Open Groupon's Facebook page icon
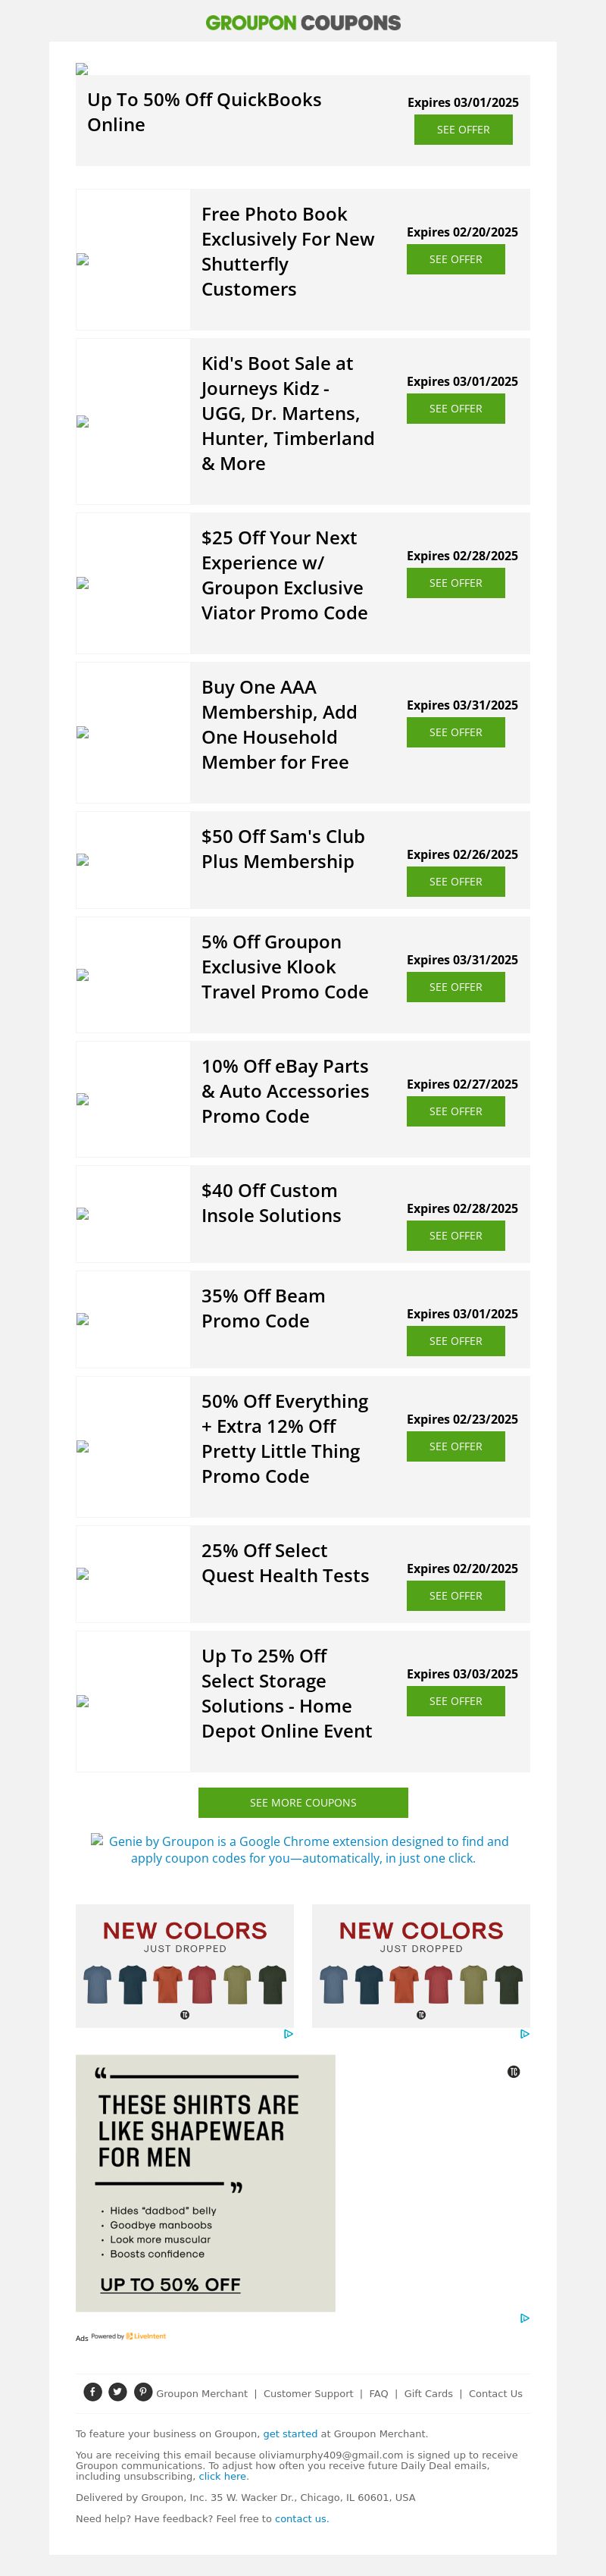 pyautogui.click(x=92, y=2392)
